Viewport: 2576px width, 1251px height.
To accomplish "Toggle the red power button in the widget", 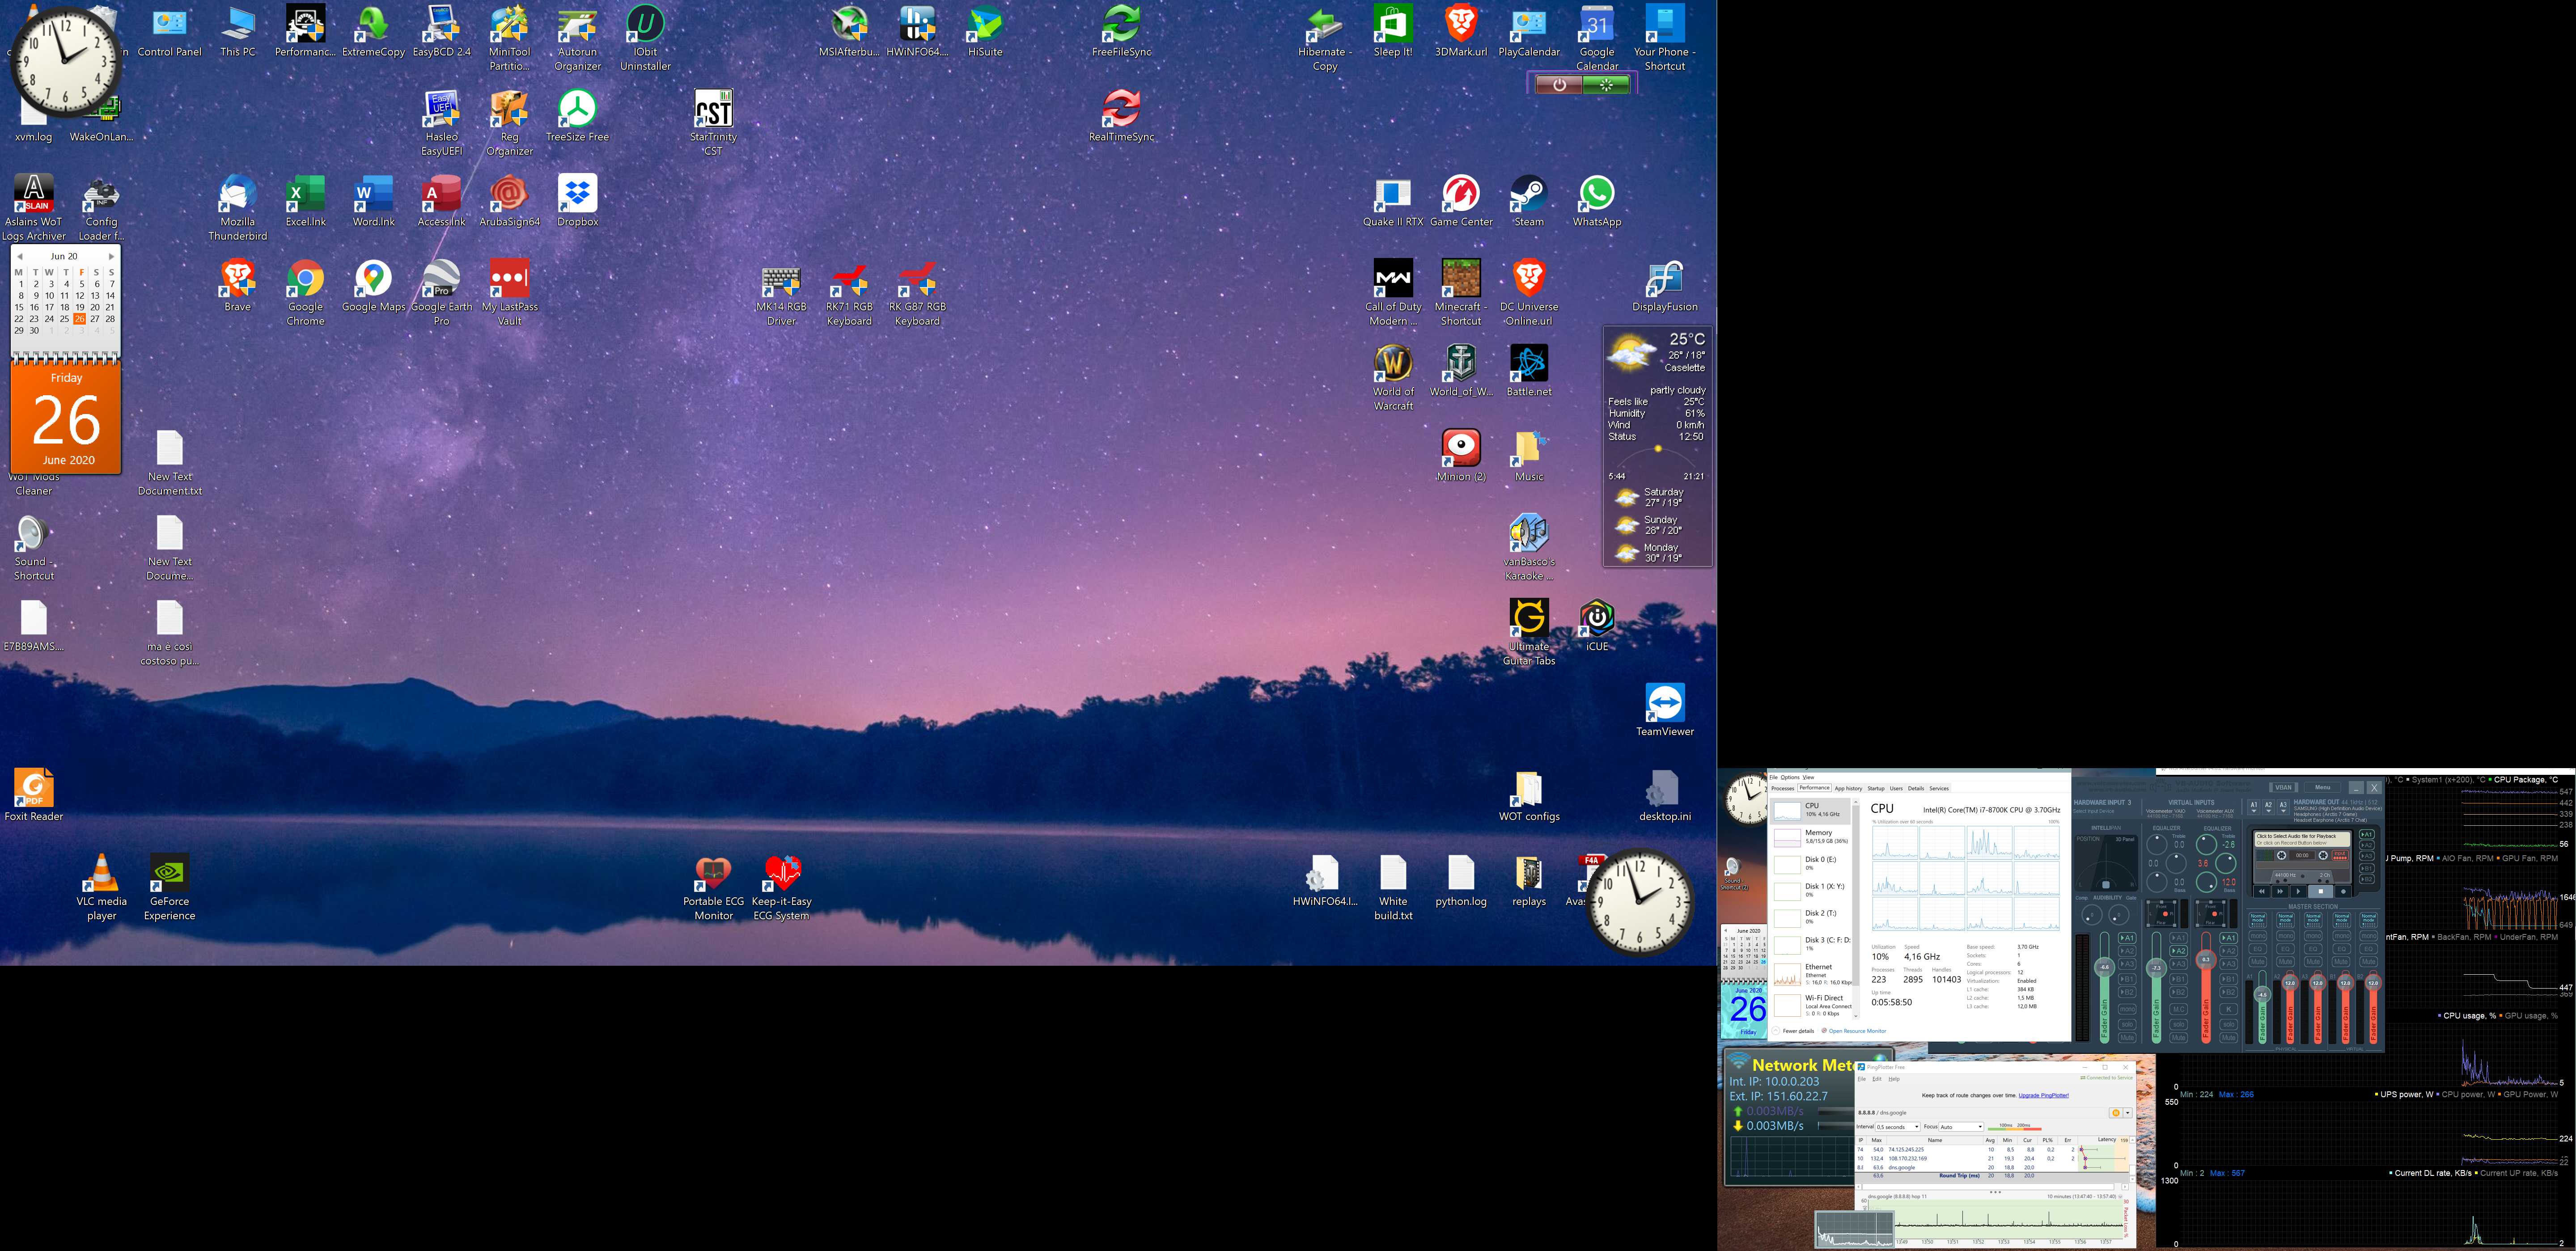I will click(1559, 85).
